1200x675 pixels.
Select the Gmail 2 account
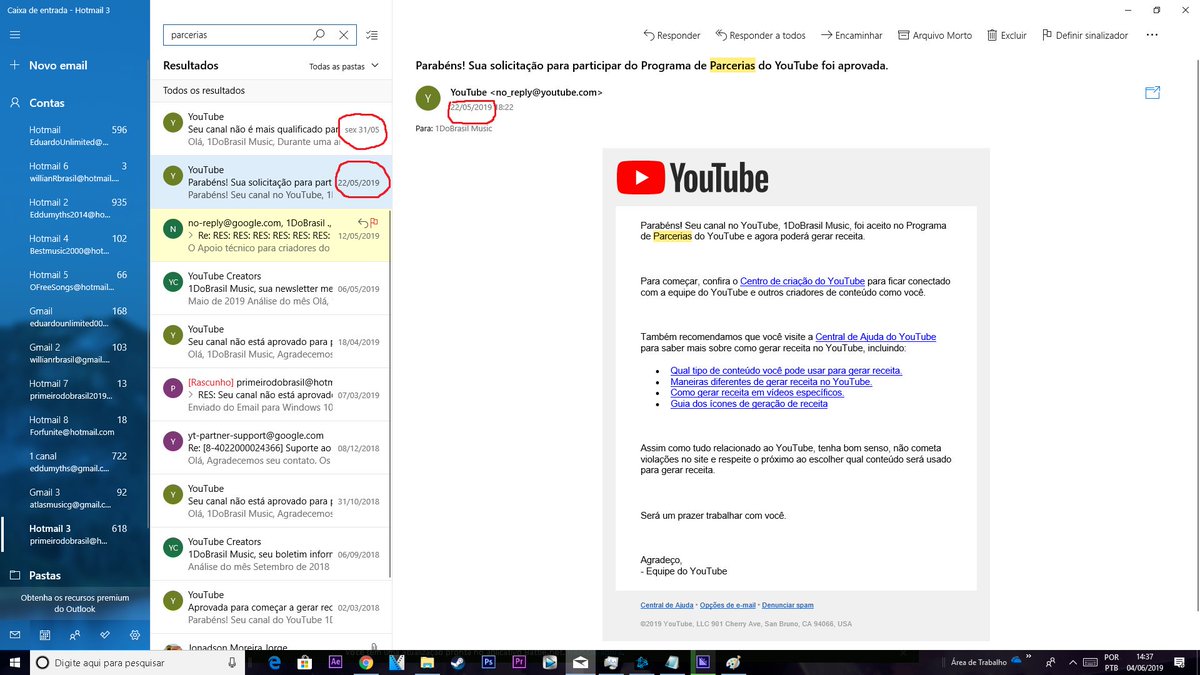[x=75, y=354]
